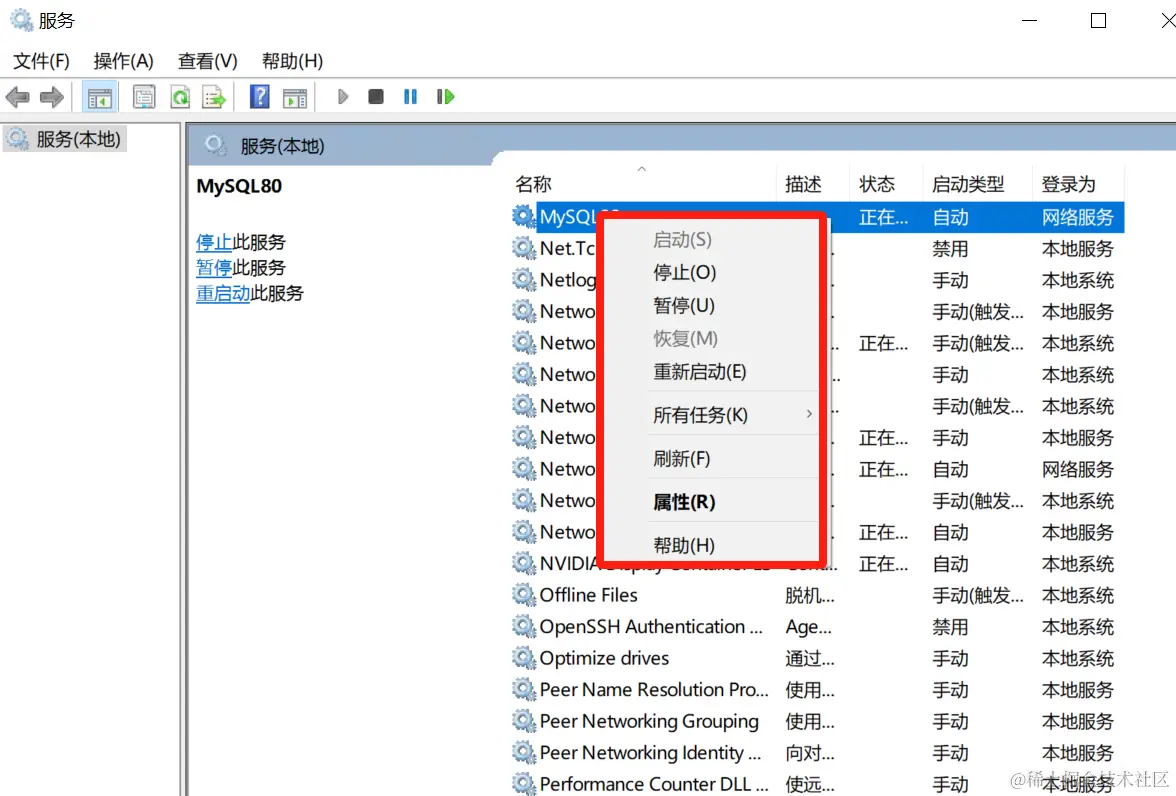Screen dimensions: 1176x796
Task: Sort by the 名称 column header
Action: tap(533, 184)
